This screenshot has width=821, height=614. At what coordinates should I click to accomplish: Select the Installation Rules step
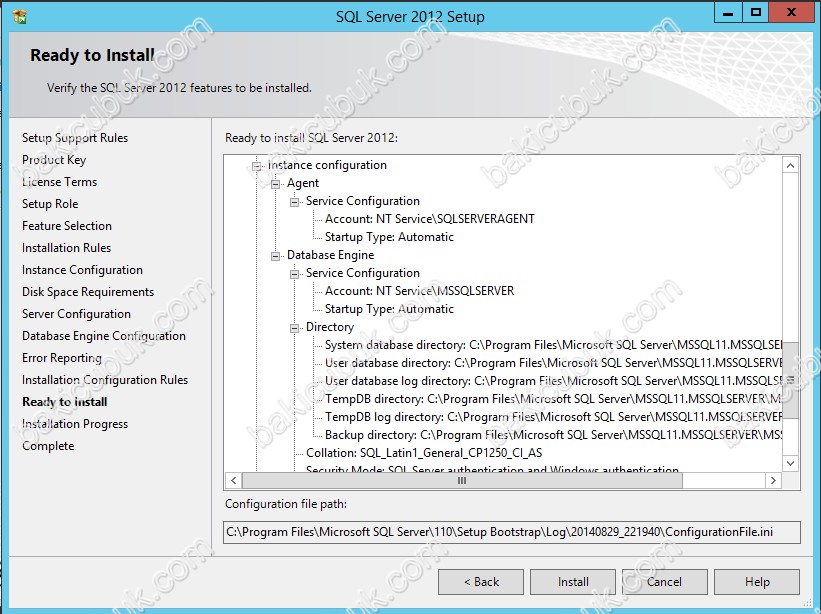coord(66,248)
